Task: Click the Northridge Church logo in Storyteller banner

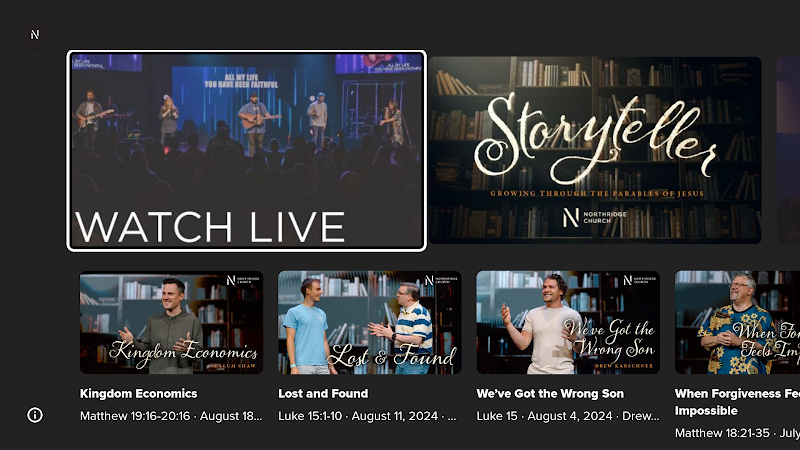Action: pos(594,217)
